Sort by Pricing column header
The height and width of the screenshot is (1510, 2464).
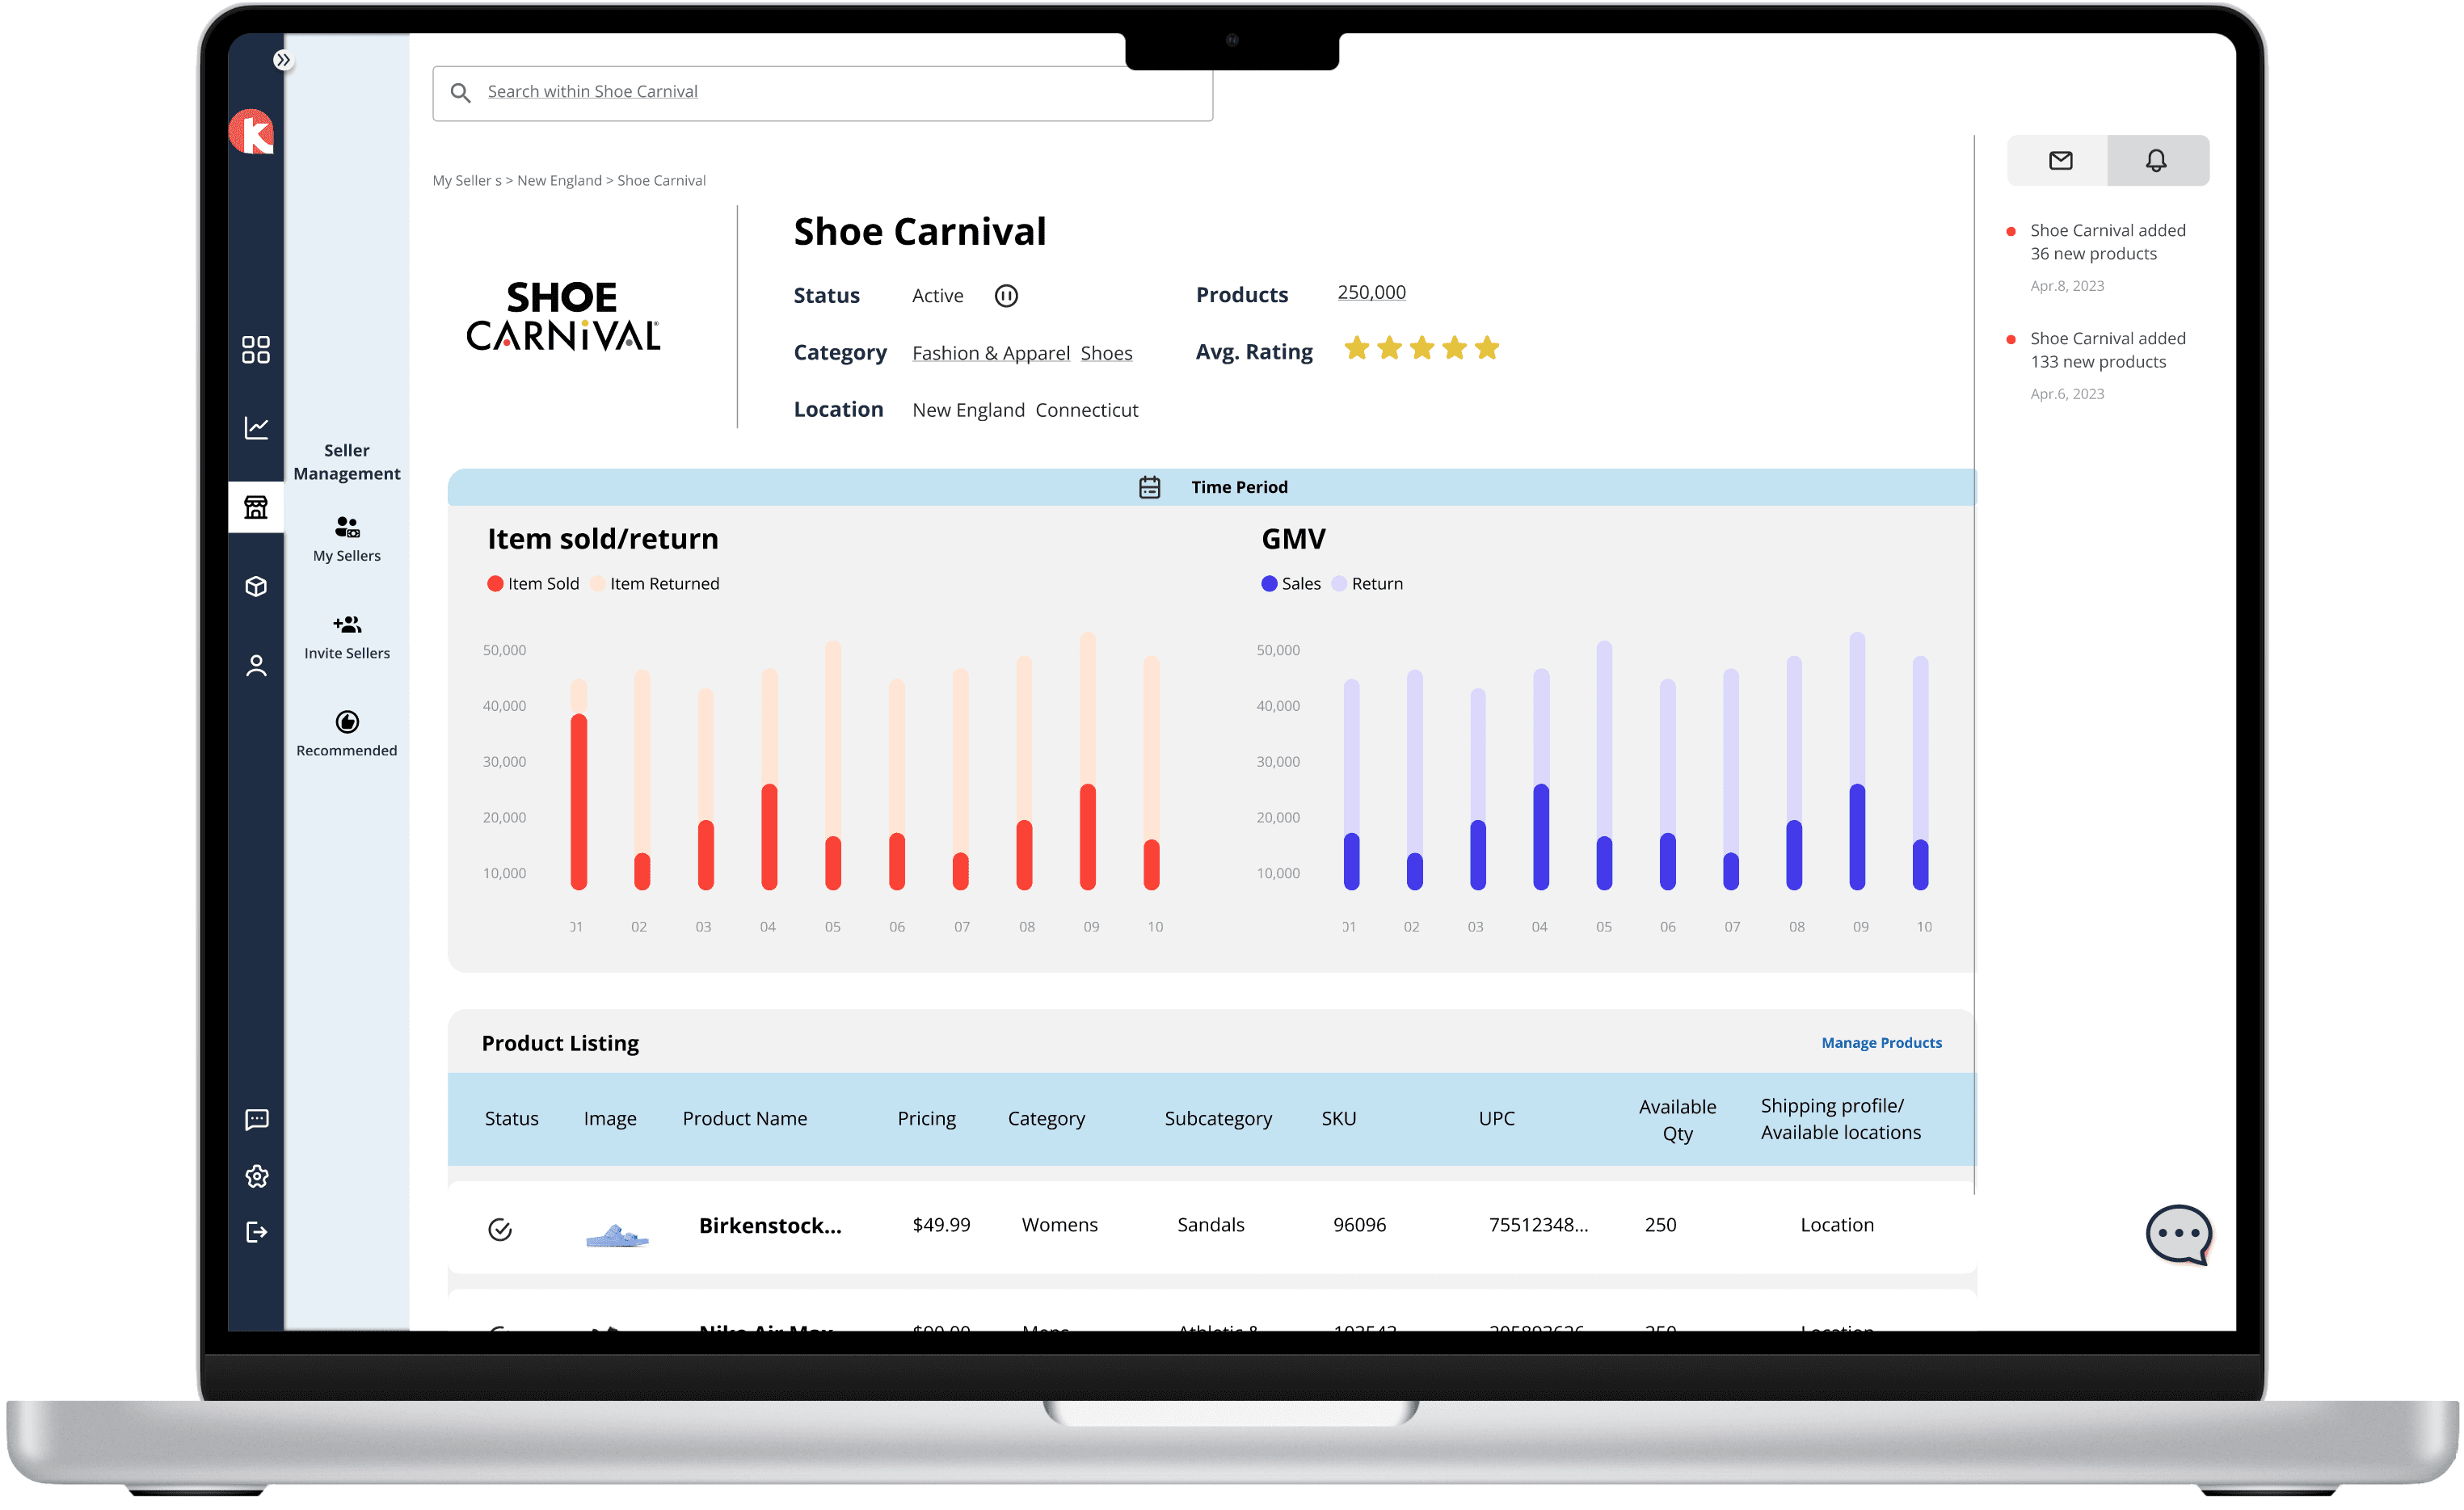(926, 1119)
